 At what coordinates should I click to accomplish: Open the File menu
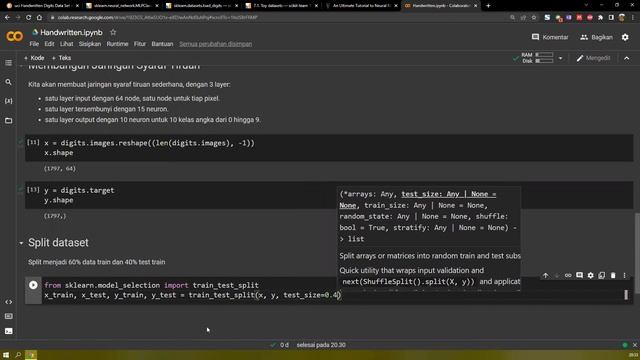[34, 44]
